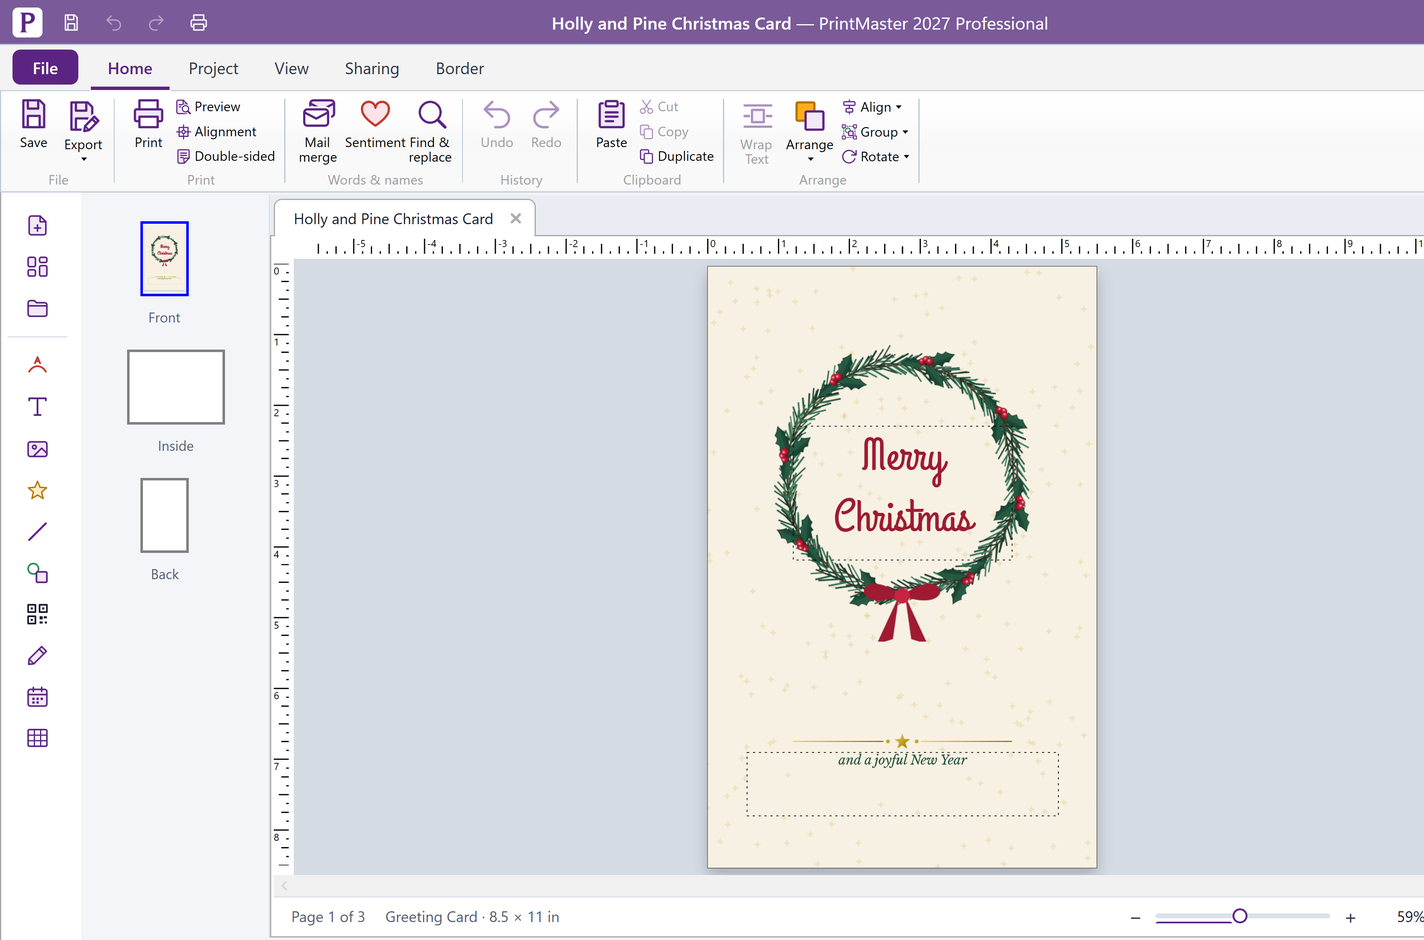
Task: Select the pencil draw tool
Action: (37, 656)
